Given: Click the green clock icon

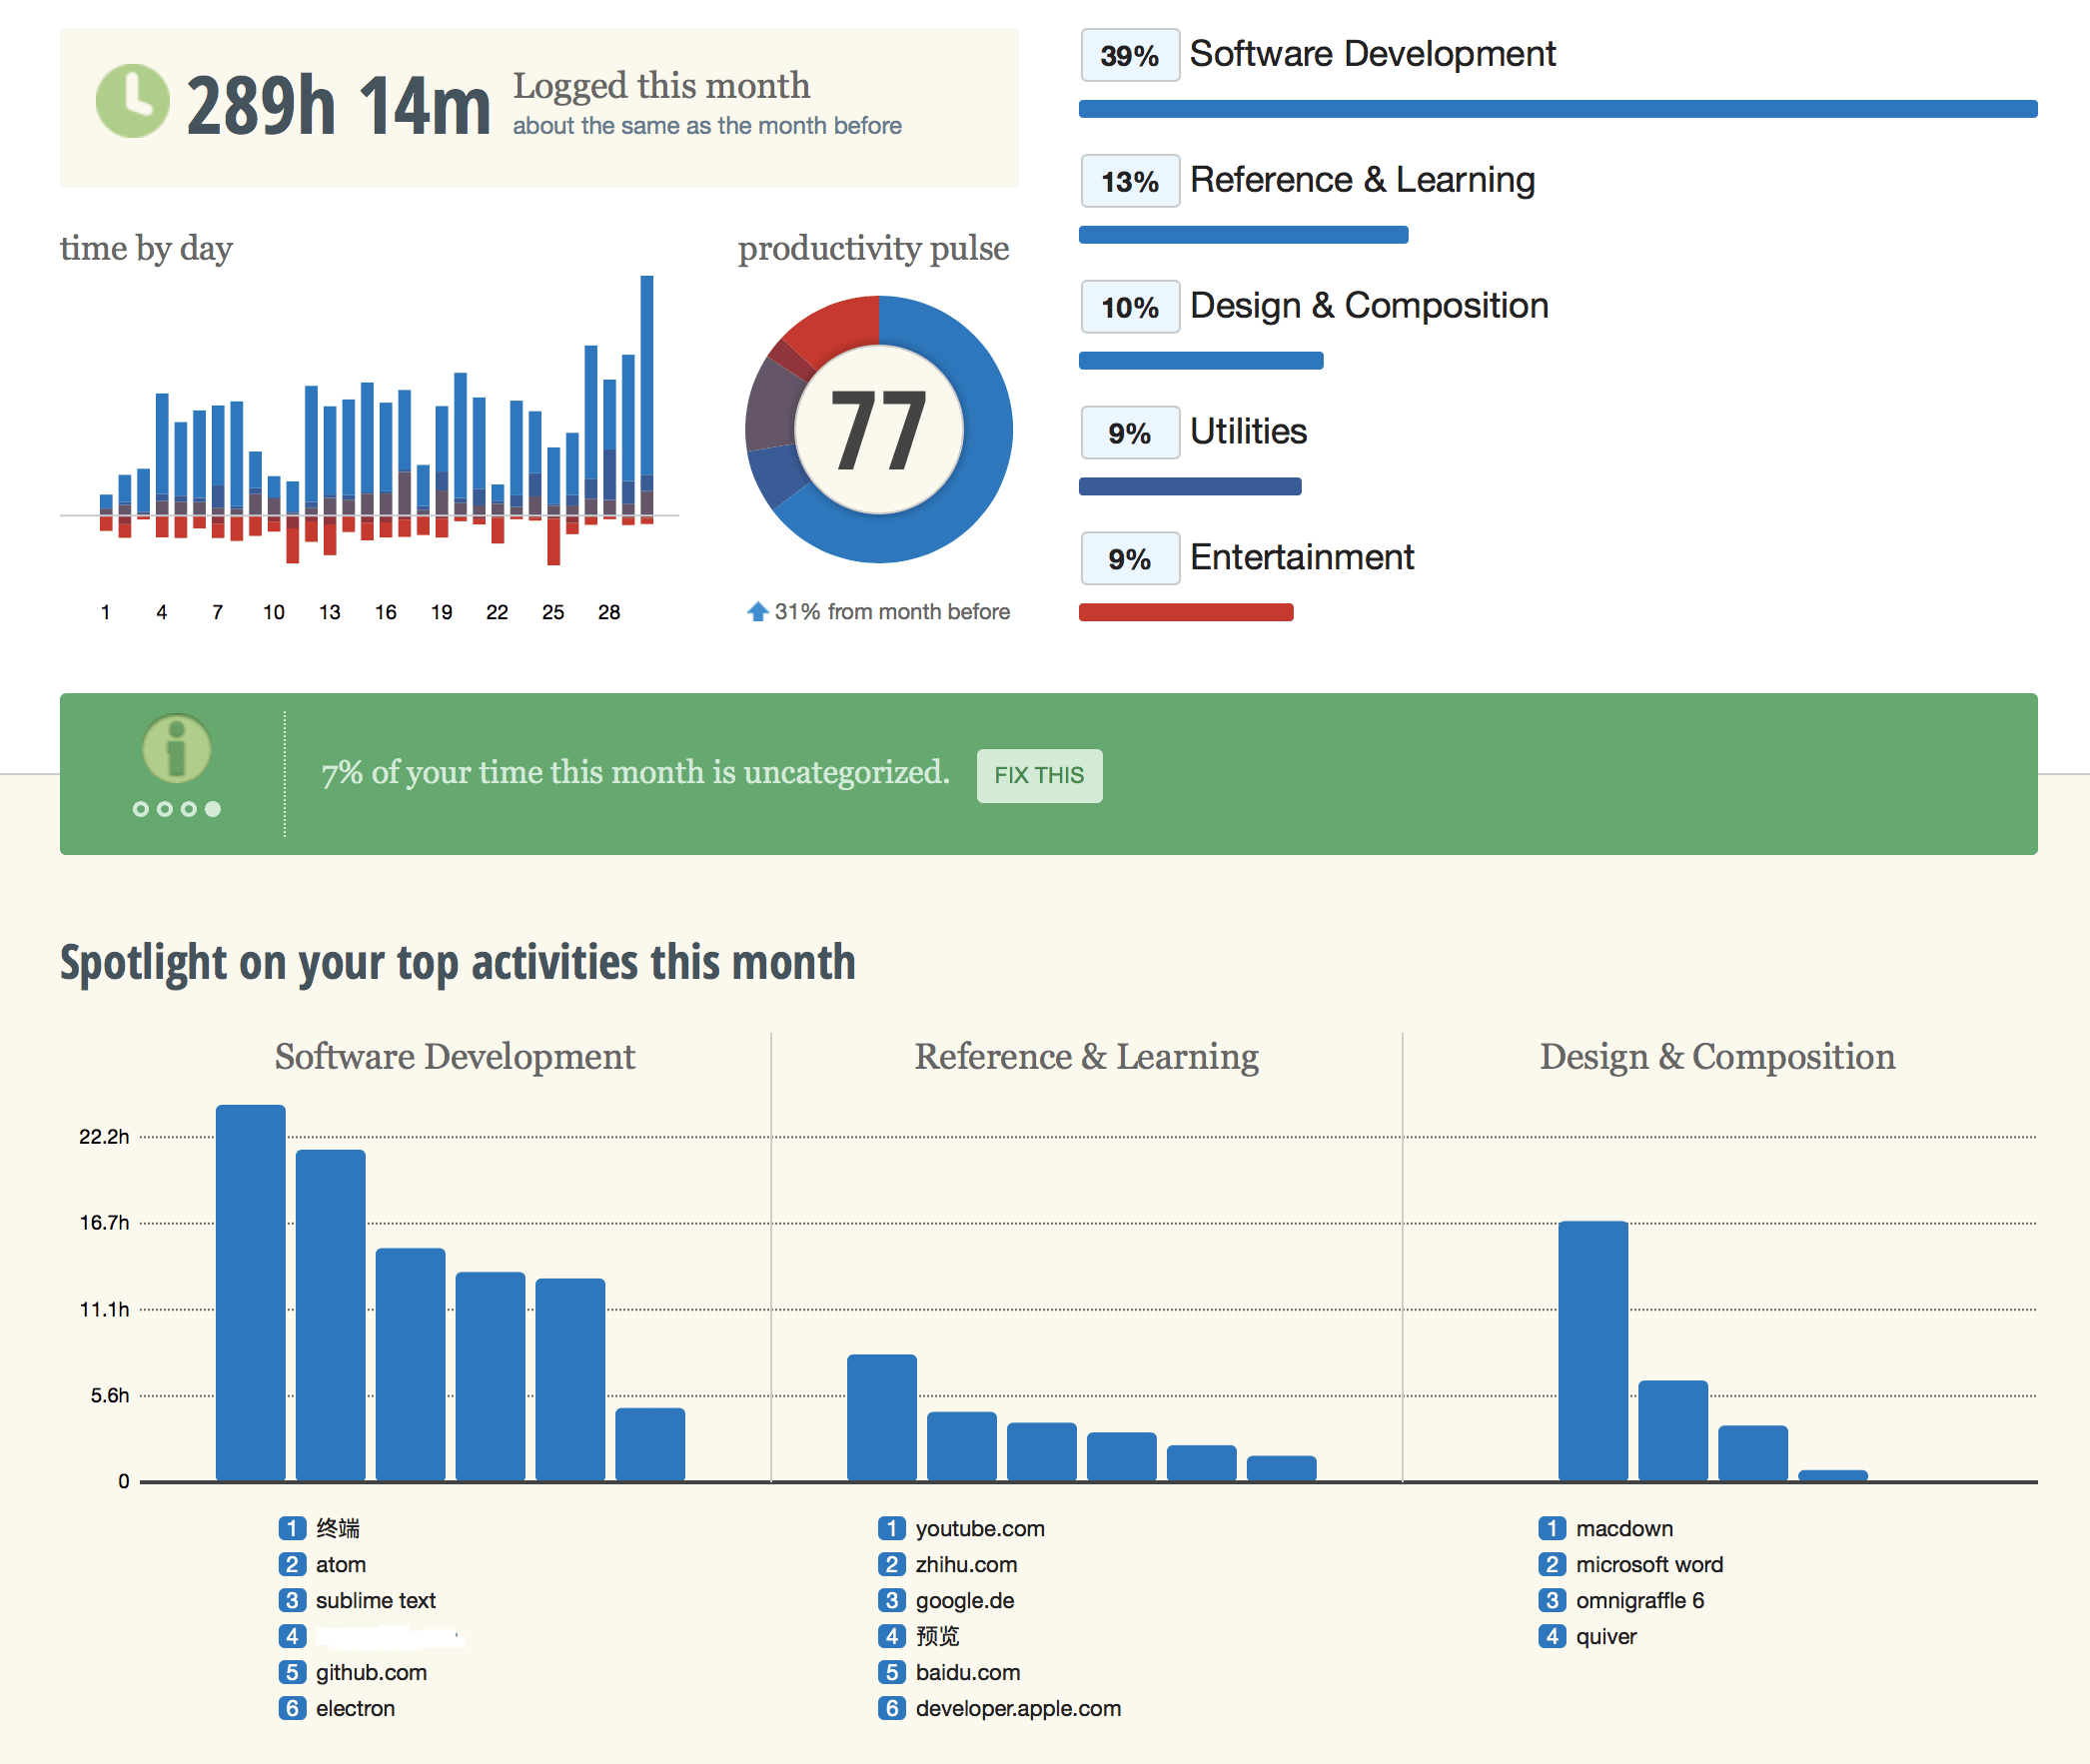Looking at the screenshot, I should click(x=132, y=102).
